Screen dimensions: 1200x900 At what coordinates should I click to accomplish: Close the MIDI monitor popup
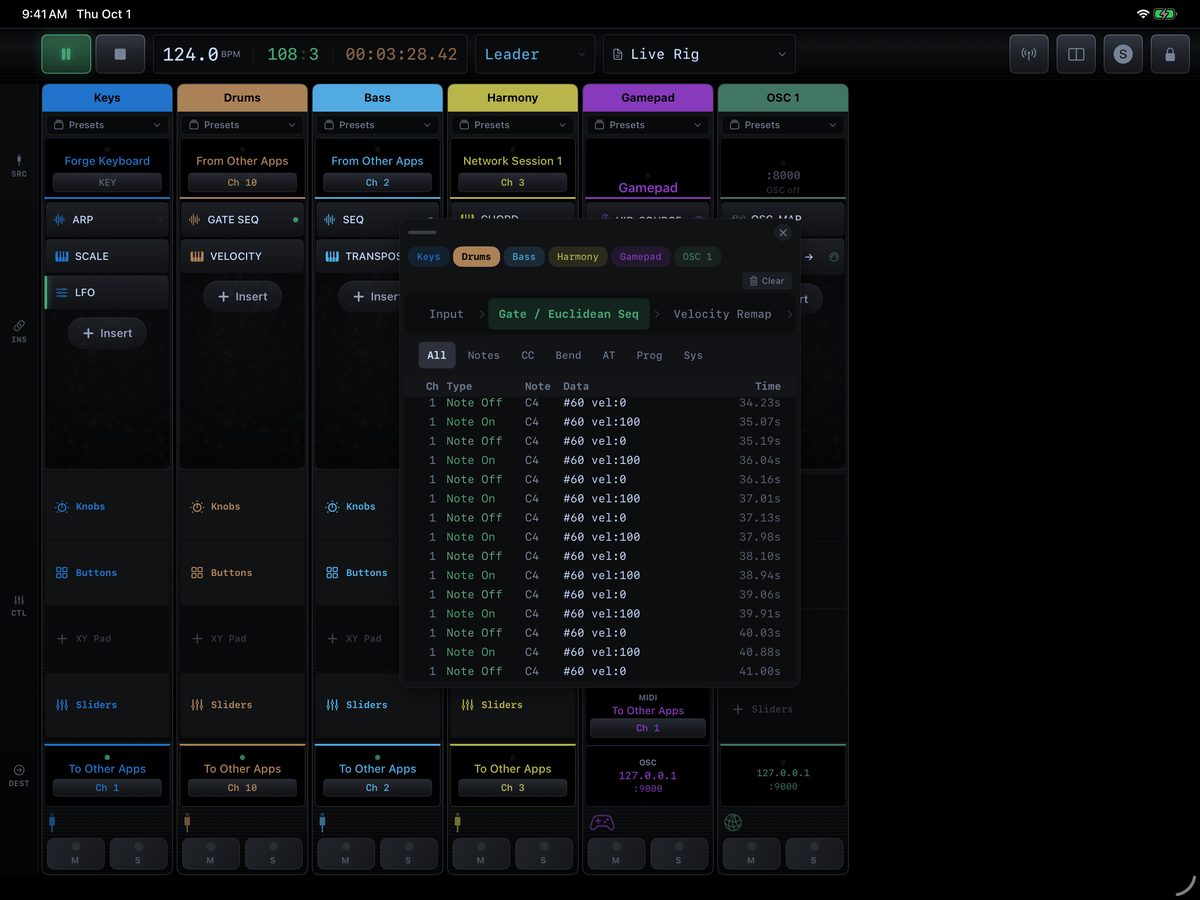pyautogui.click(x=783, y=232)
